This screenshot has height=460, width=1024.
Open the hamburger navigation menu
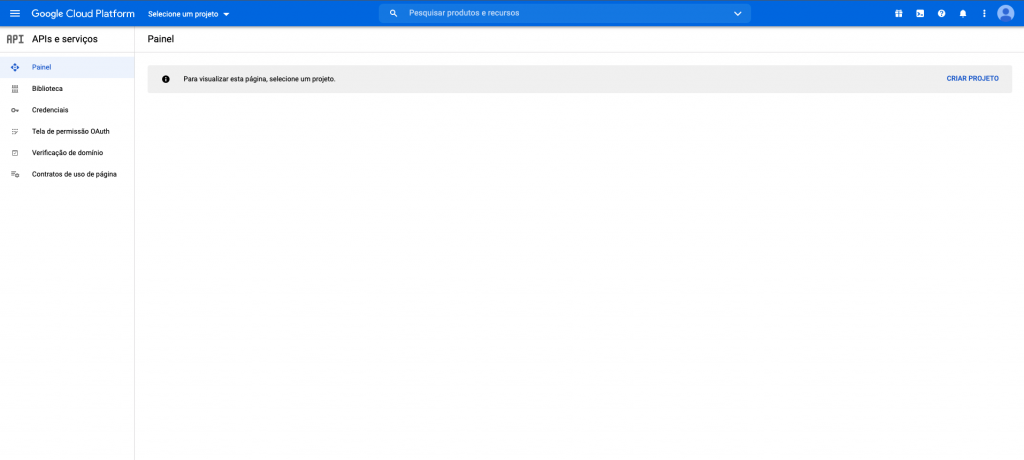point(15,13)
